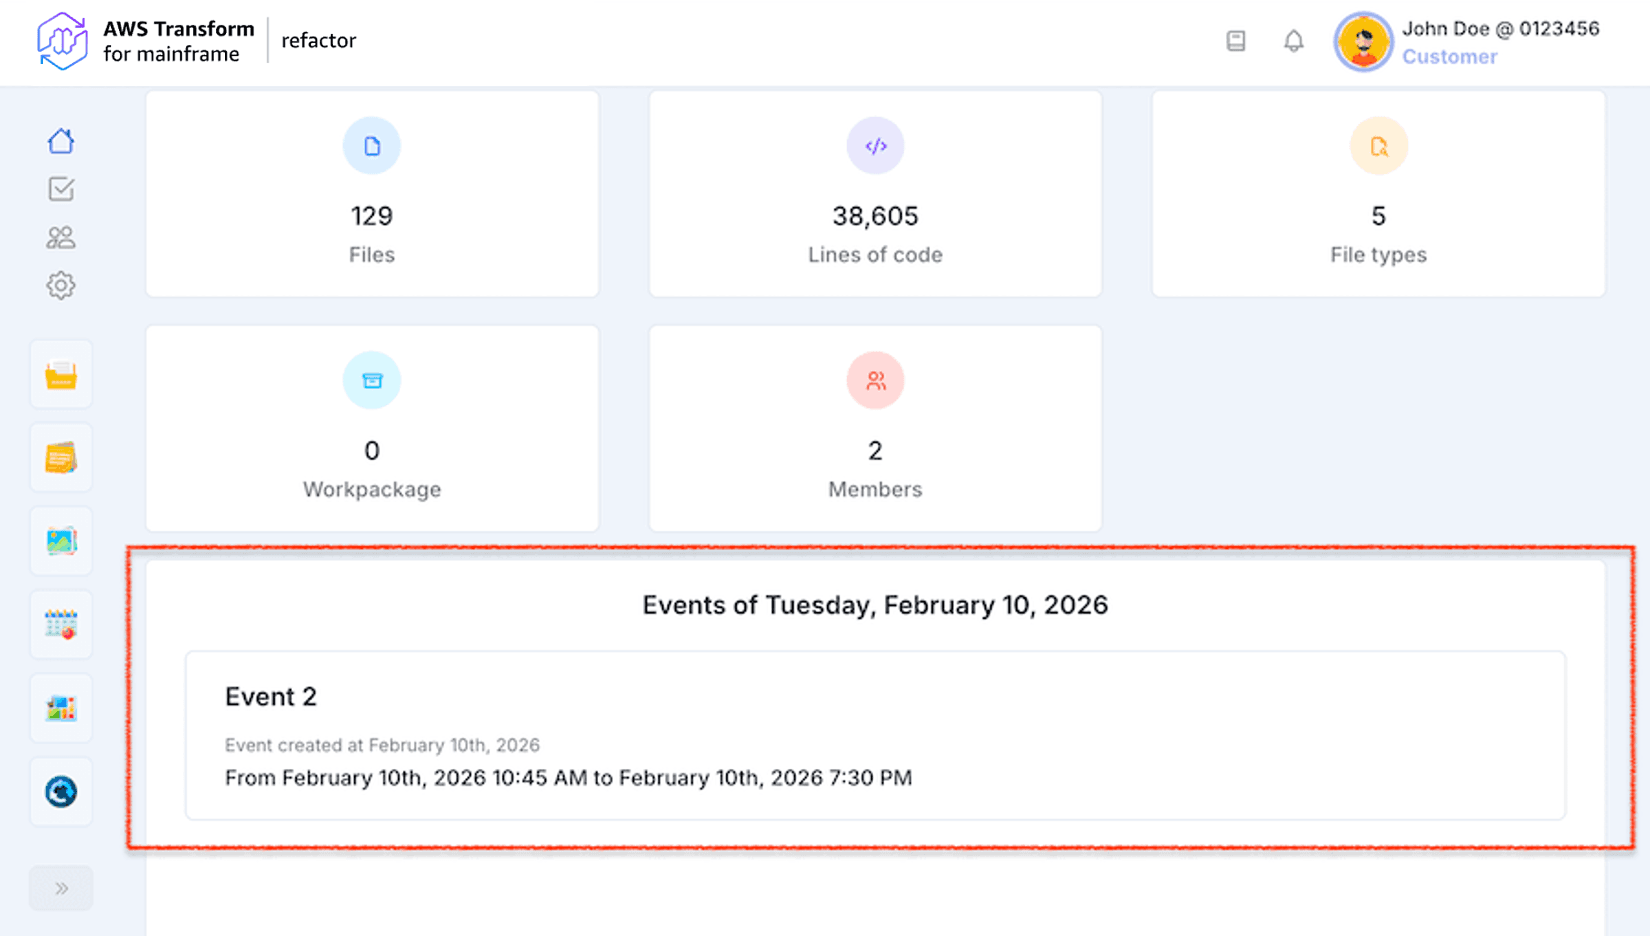Open the dark blue circular refresh app
Image resolution: width=1650 pixels, height=936 pixels.
[61, 792]
